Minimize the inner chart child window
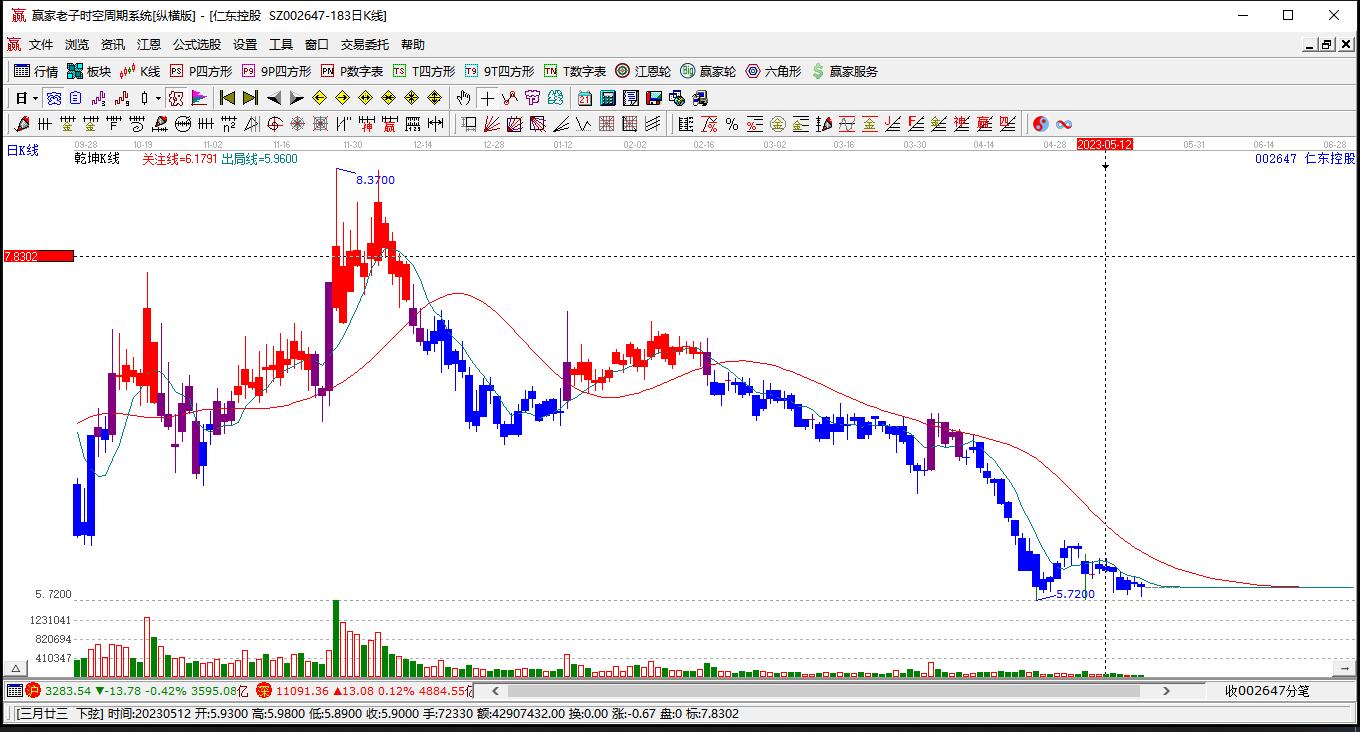The width and height of the screenshot is (1360, 732). tap(1310, 45)
